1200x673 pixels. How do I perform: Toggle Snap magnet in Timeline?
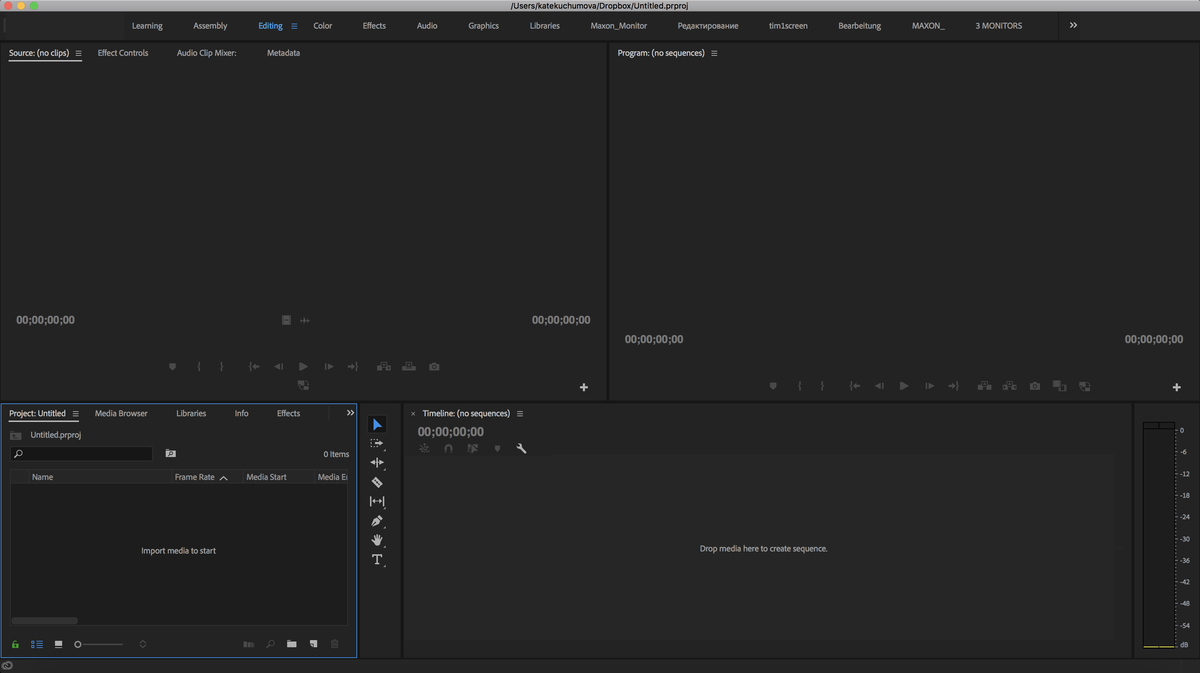(x=448, y=449)
